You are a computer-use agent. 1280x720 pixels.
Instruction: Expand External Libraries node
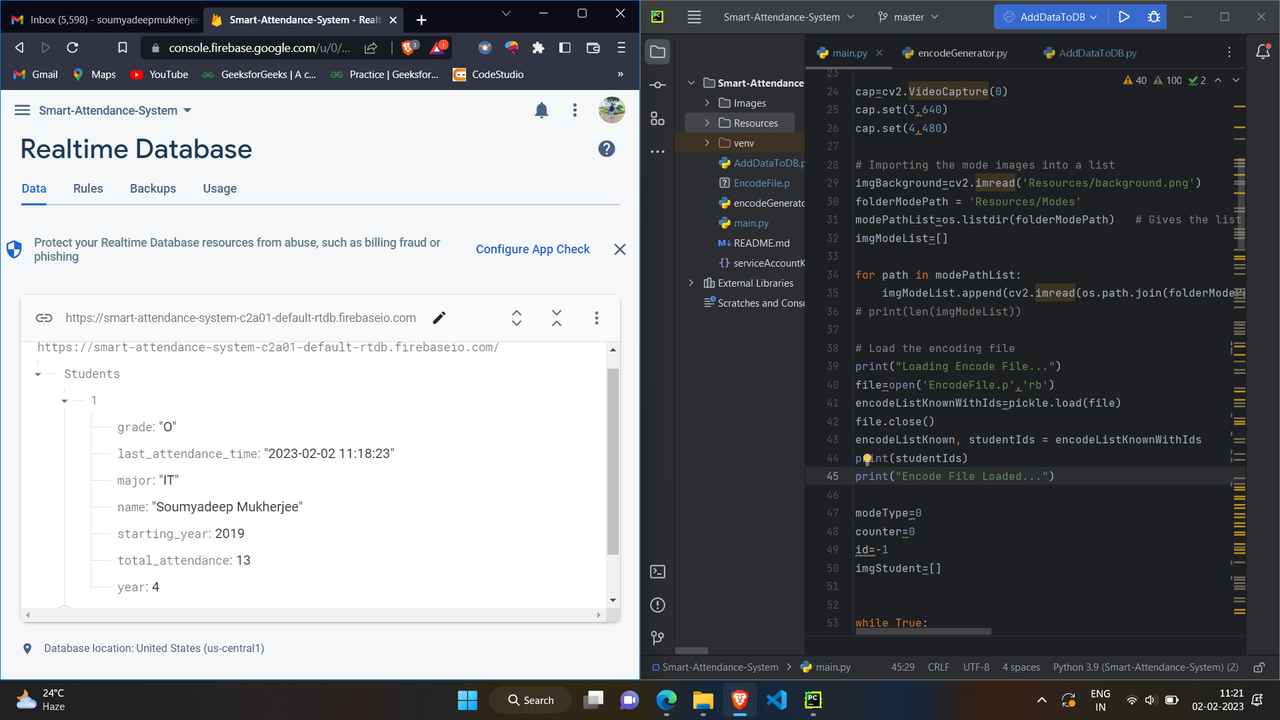pyautogui.click(x=691, y=283)
